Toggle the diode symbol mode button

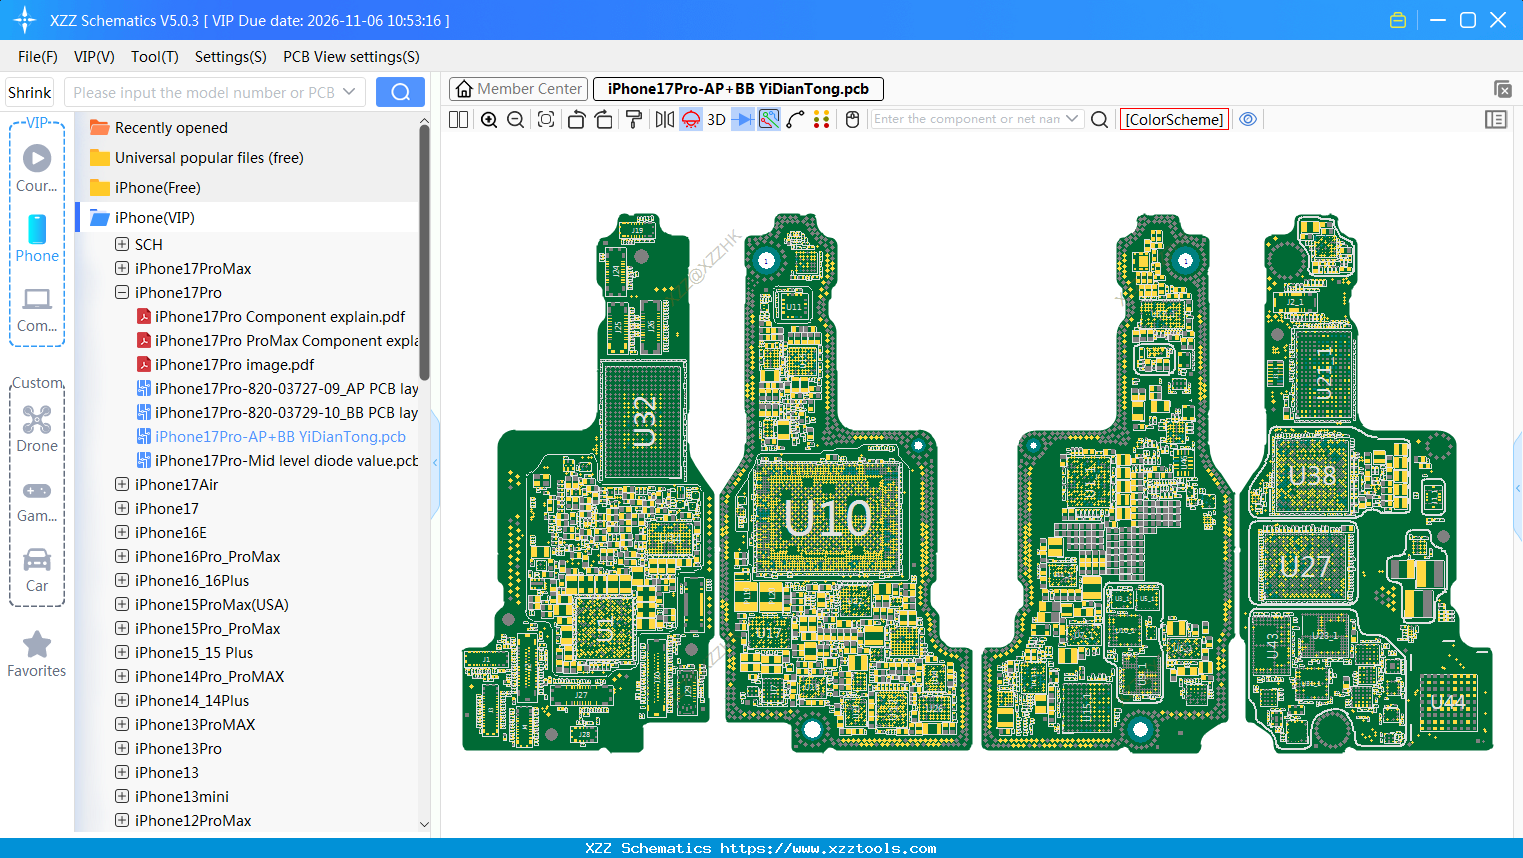[x=742, y=120]
